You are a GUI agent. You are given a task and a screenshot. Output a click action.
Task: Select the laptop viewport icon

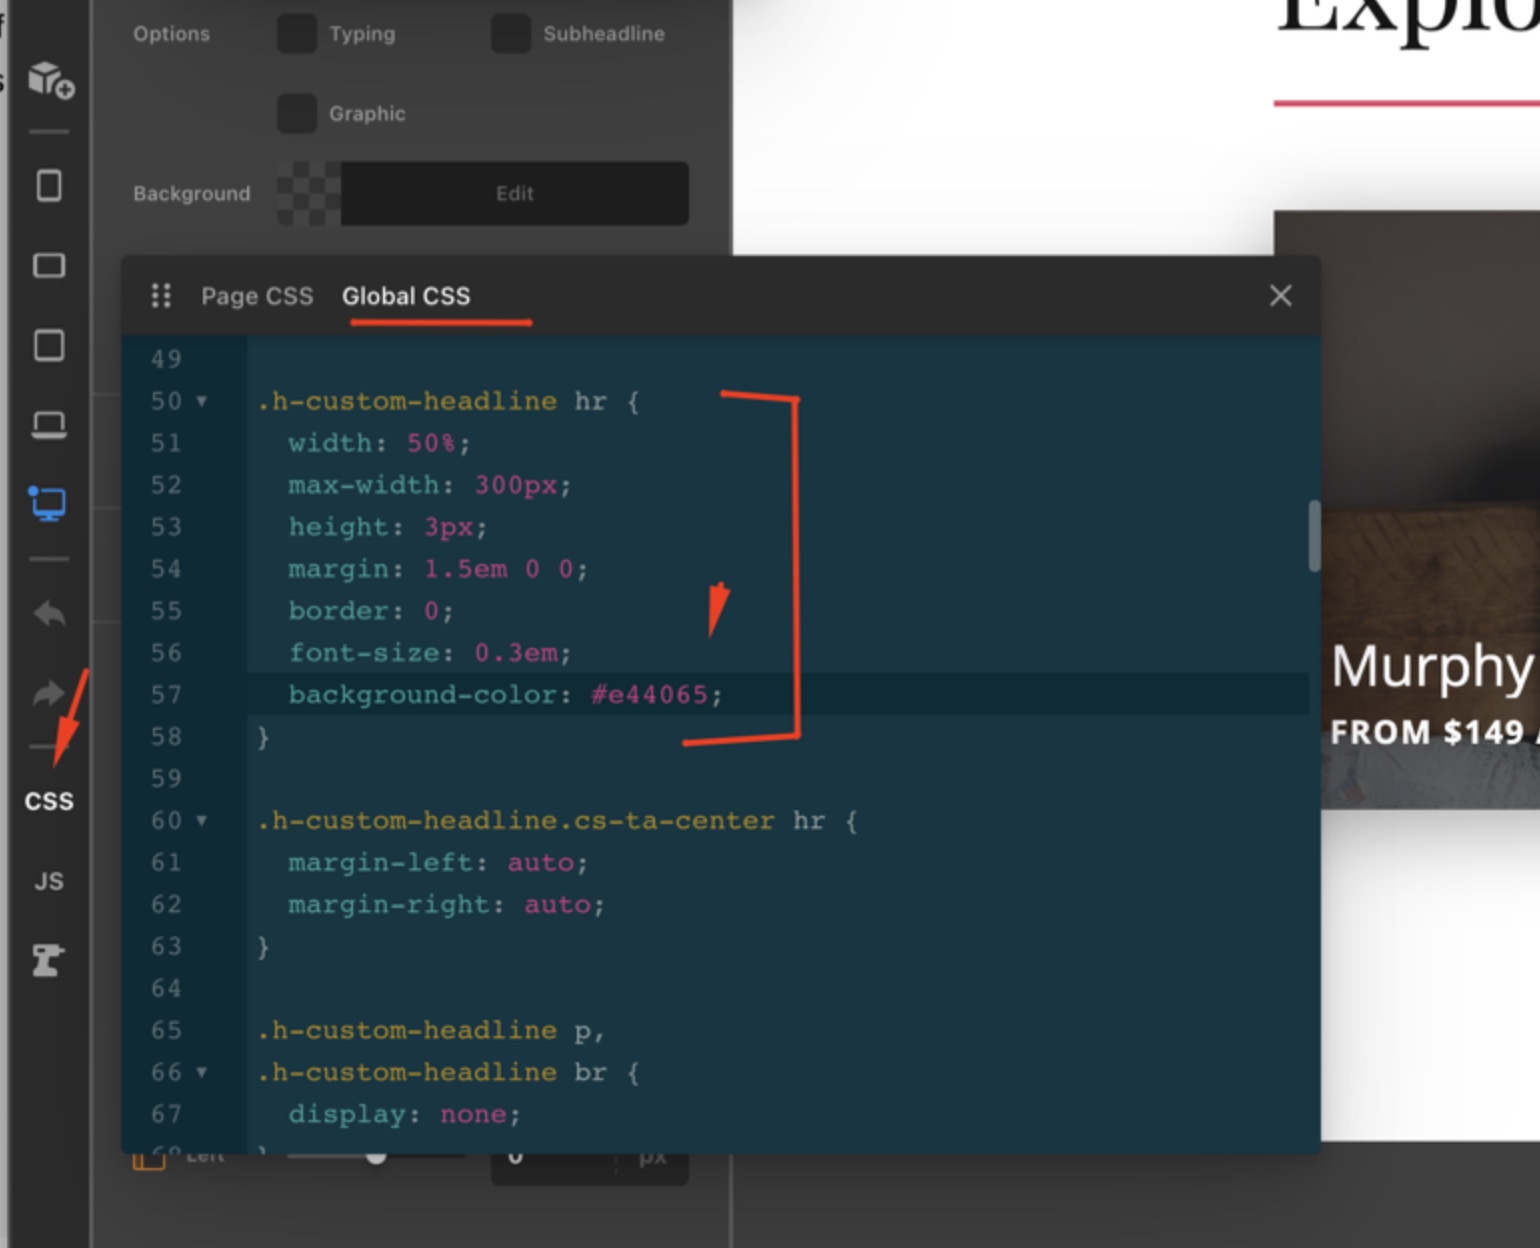tap(49, 425)
